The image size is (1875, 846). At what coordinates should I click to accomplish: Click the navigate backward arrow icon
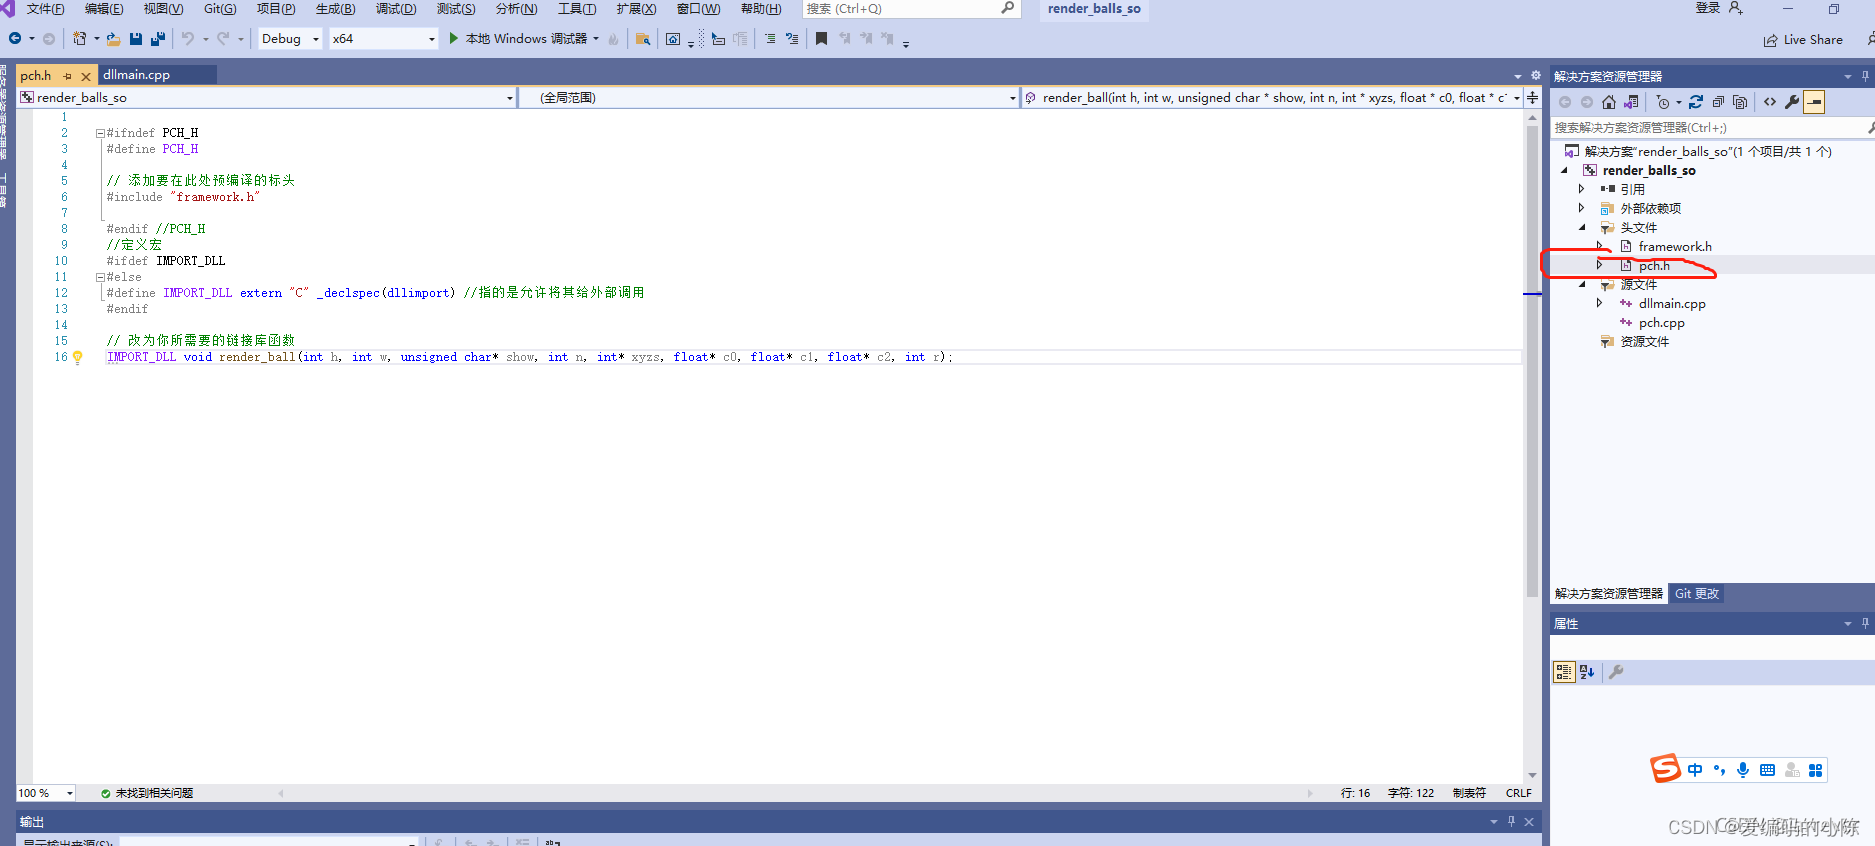(15, 39)
